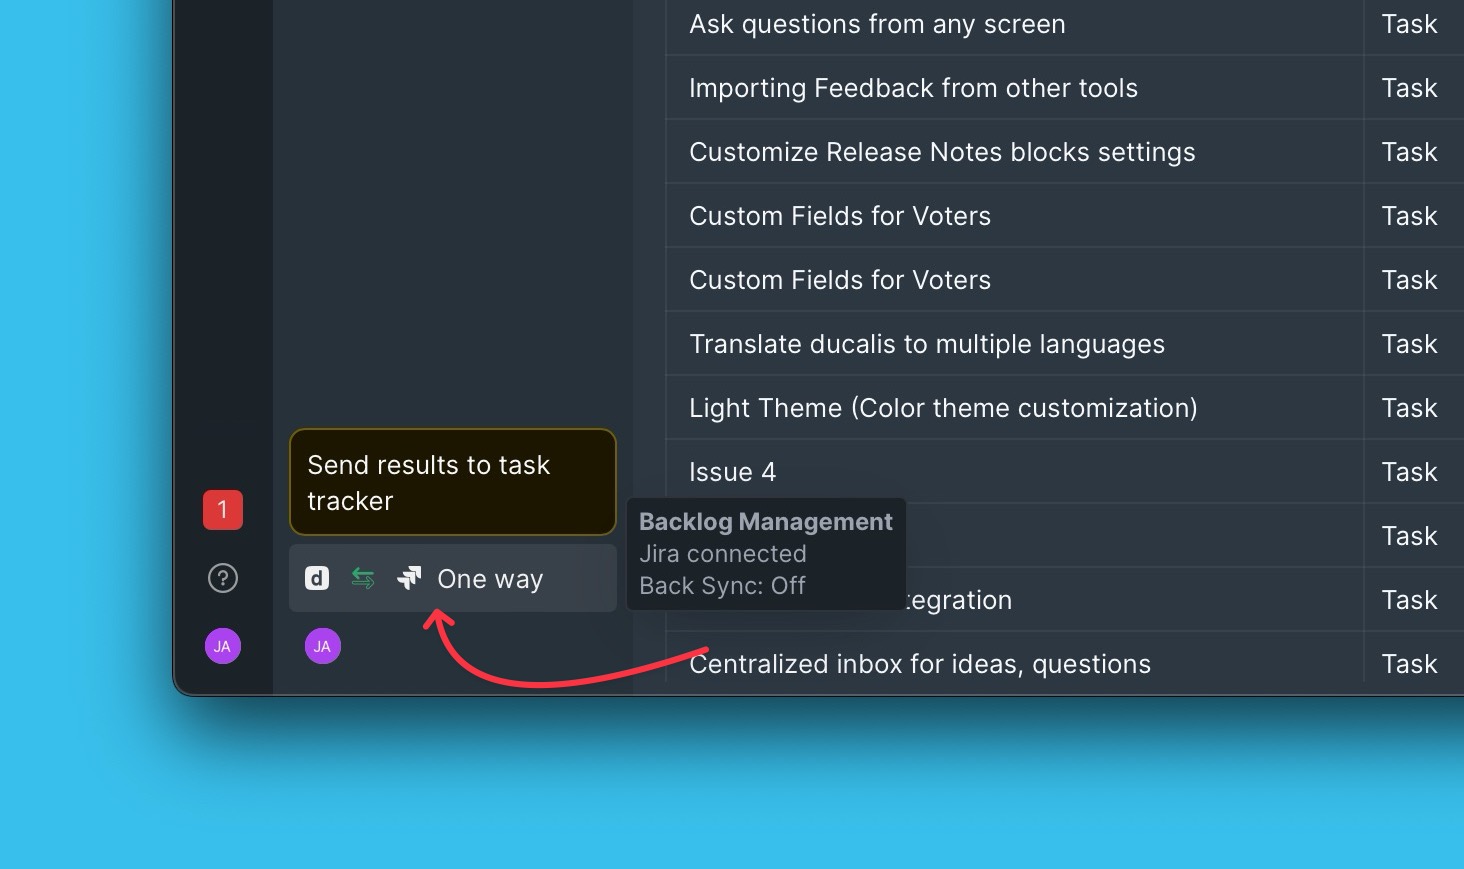Open 'Ask questions from any screen' issue
This screenshot has height=869, width=1464.
[877, 24]
